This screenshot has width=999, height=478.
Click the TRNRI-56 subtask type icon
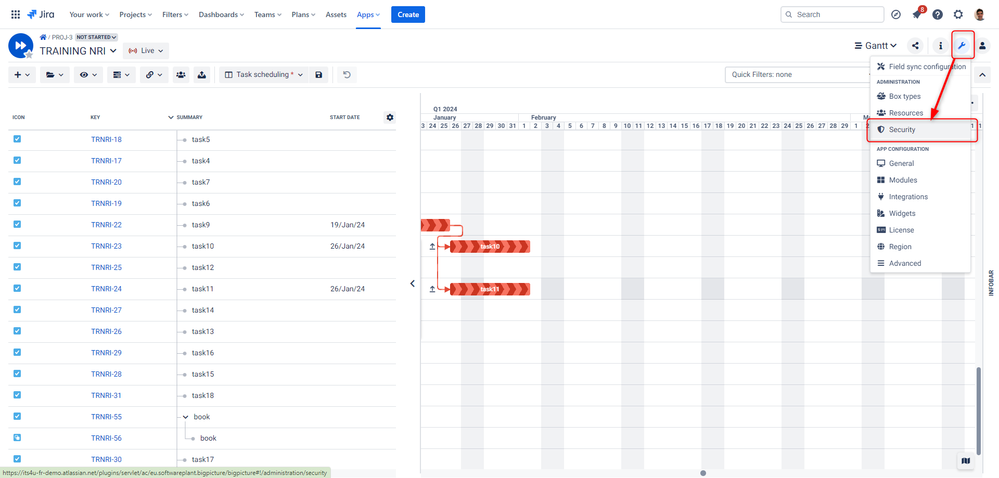17,437
